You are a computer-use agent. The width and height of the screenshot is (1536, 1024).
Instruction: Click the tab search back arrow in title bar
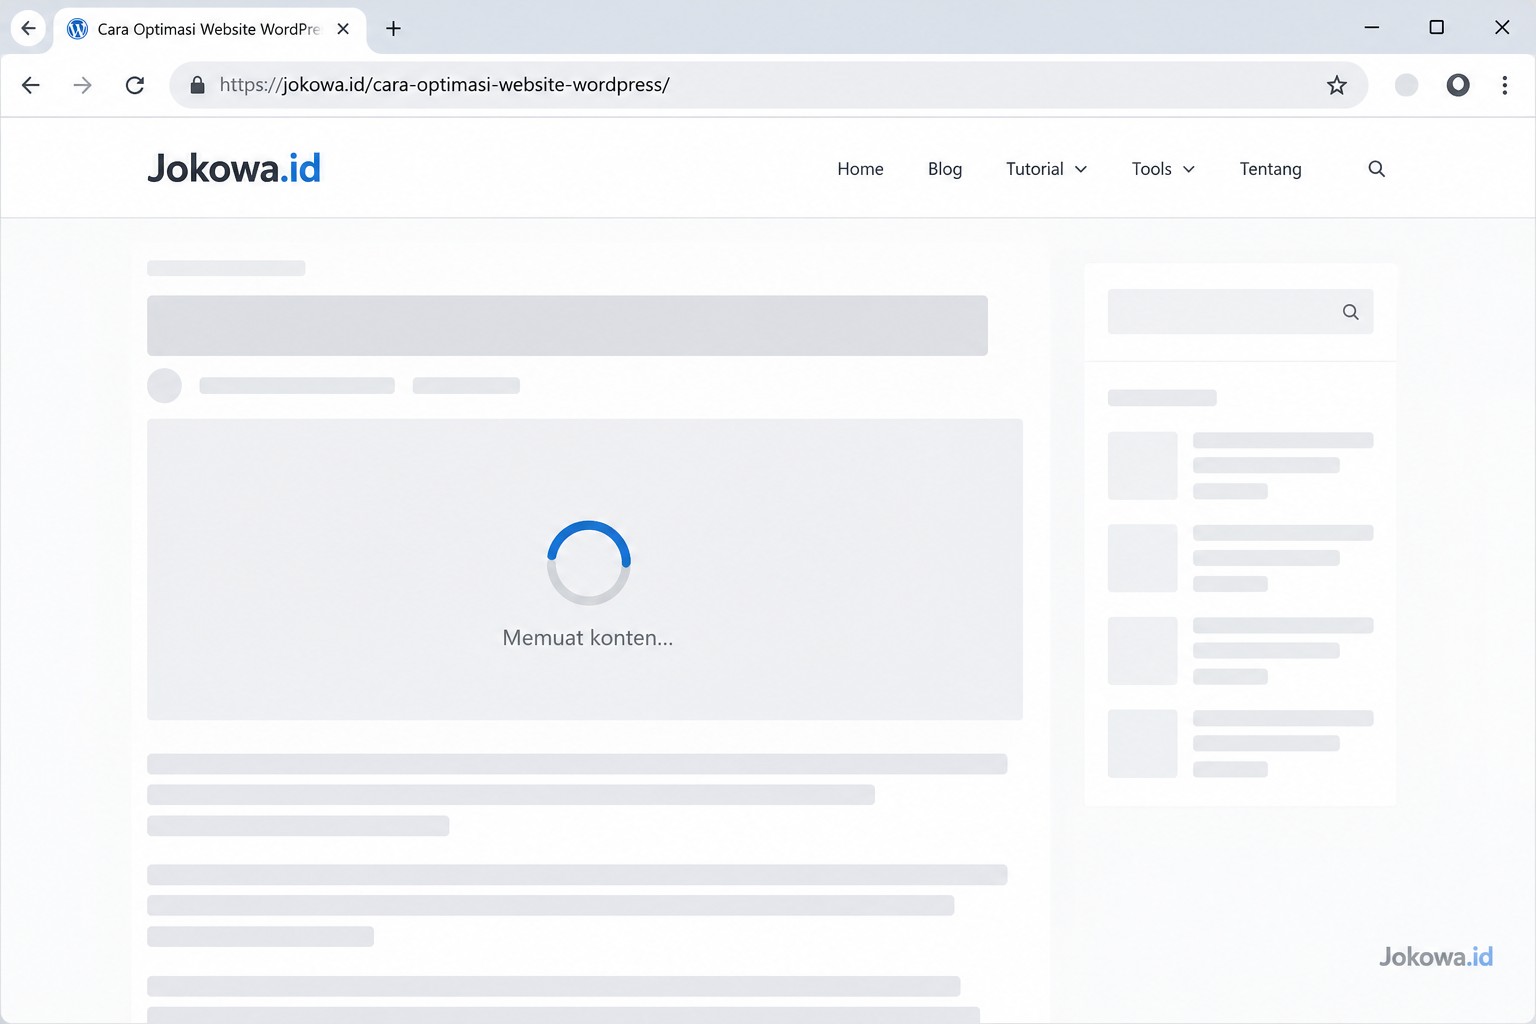(x=28, y=28)
